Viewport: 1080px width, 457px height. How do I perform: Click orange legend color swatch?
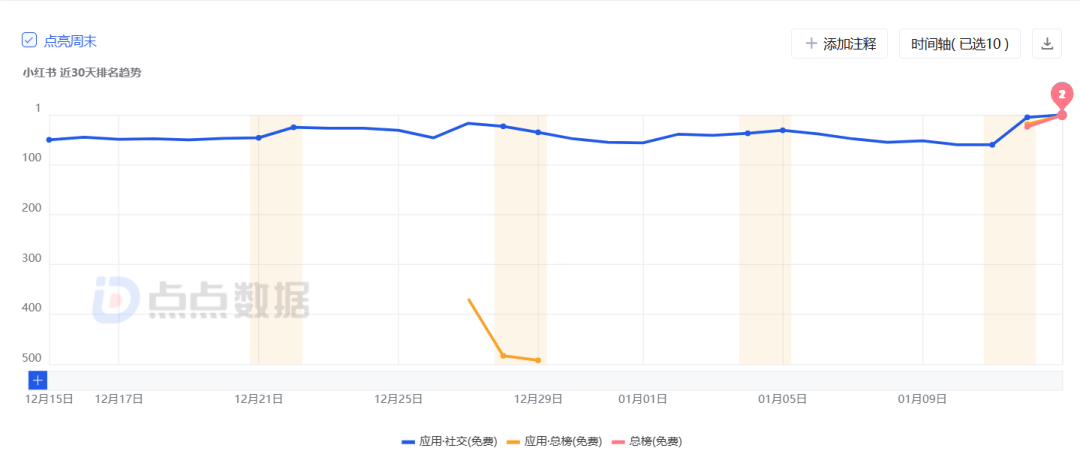[514, 441]
